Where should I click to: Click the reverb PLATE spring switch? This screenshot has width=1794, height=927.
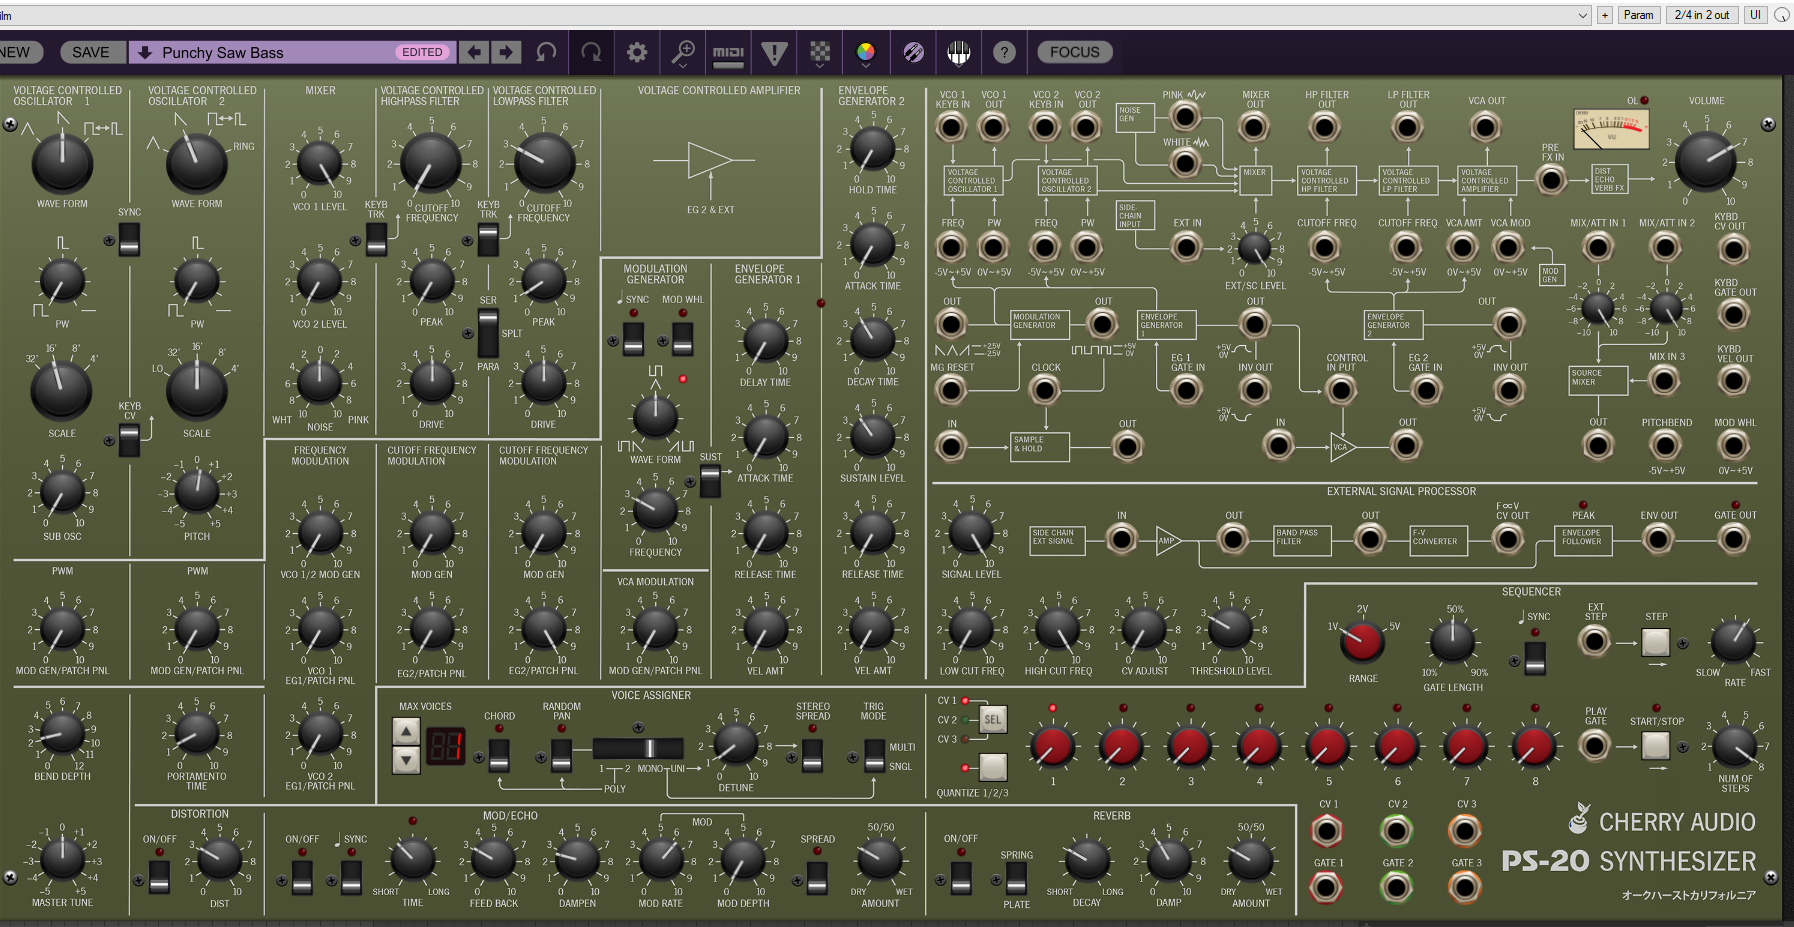pos(1016,876)
